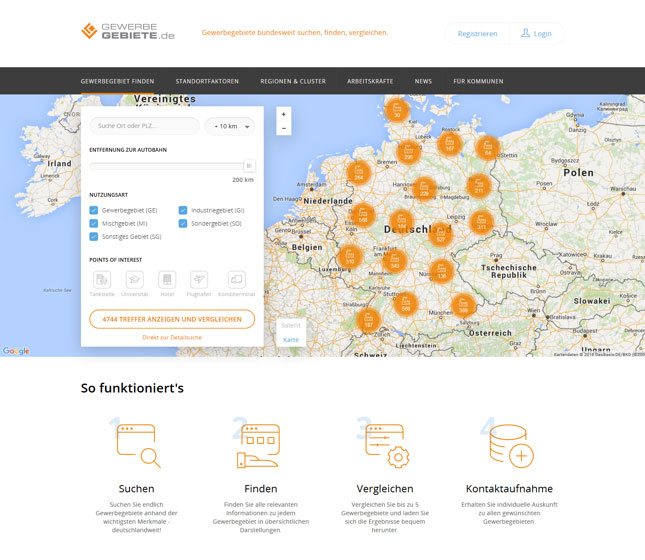Open the map cluster at Nürnberg
The height and width of the screenshot is (560, 645).
(441, 271)
